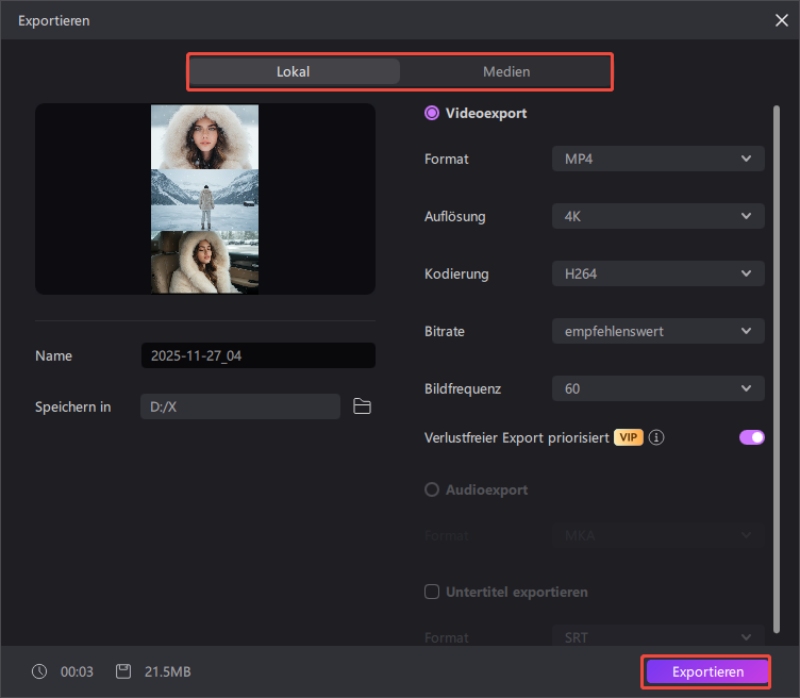
Task: Close the Exportieren dialog
Action: click(x=781, y=19)
